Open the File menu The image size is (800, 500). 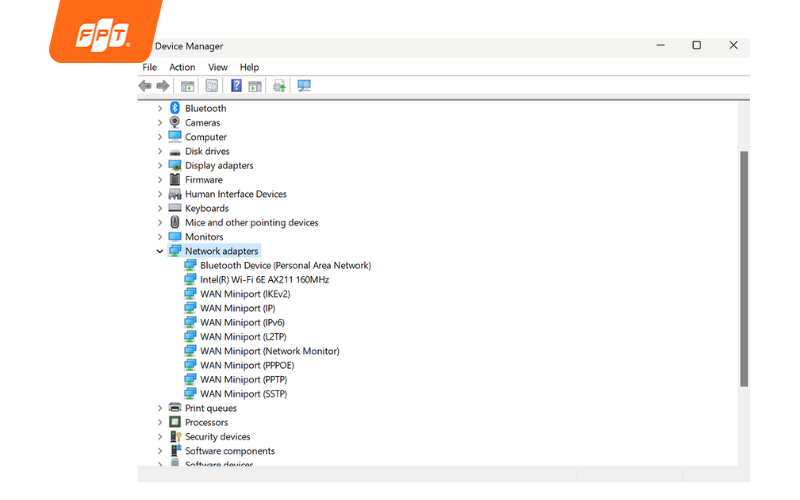150,67
